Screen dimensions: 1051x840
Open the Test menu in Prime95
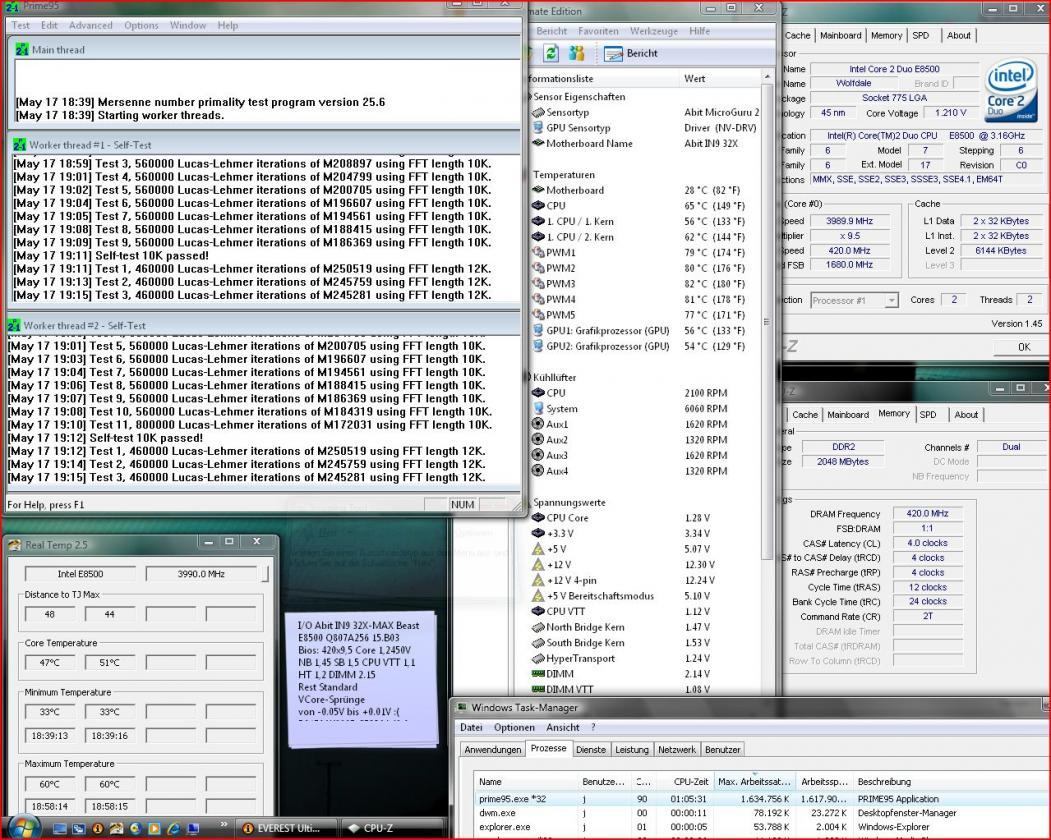click(21, 25)
